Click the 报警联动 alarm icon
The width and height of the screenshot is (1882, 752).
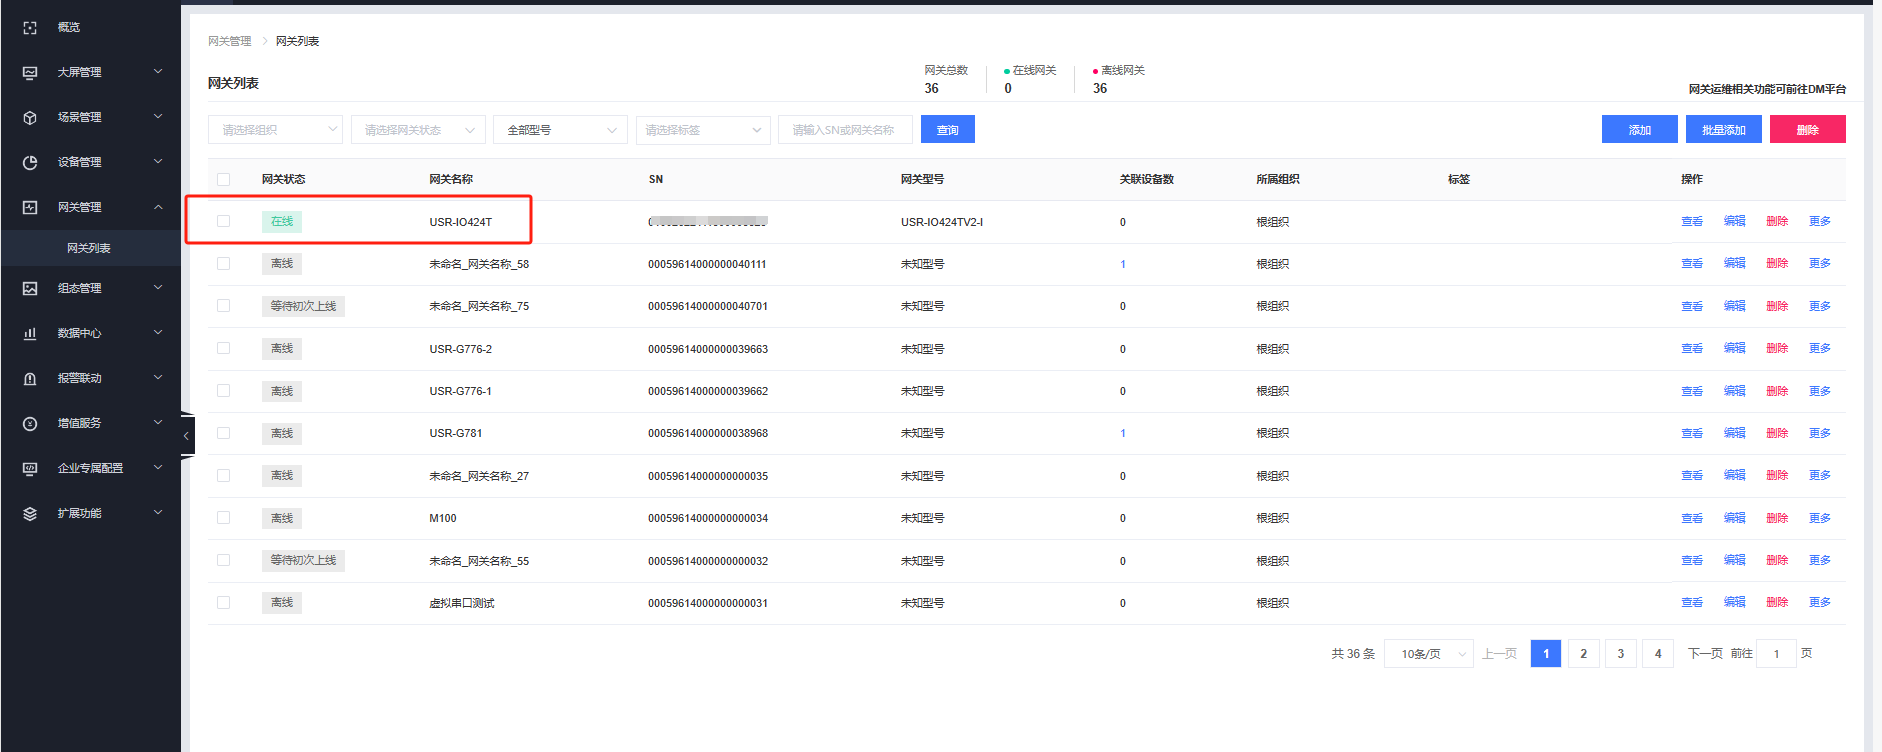(30, 379)
